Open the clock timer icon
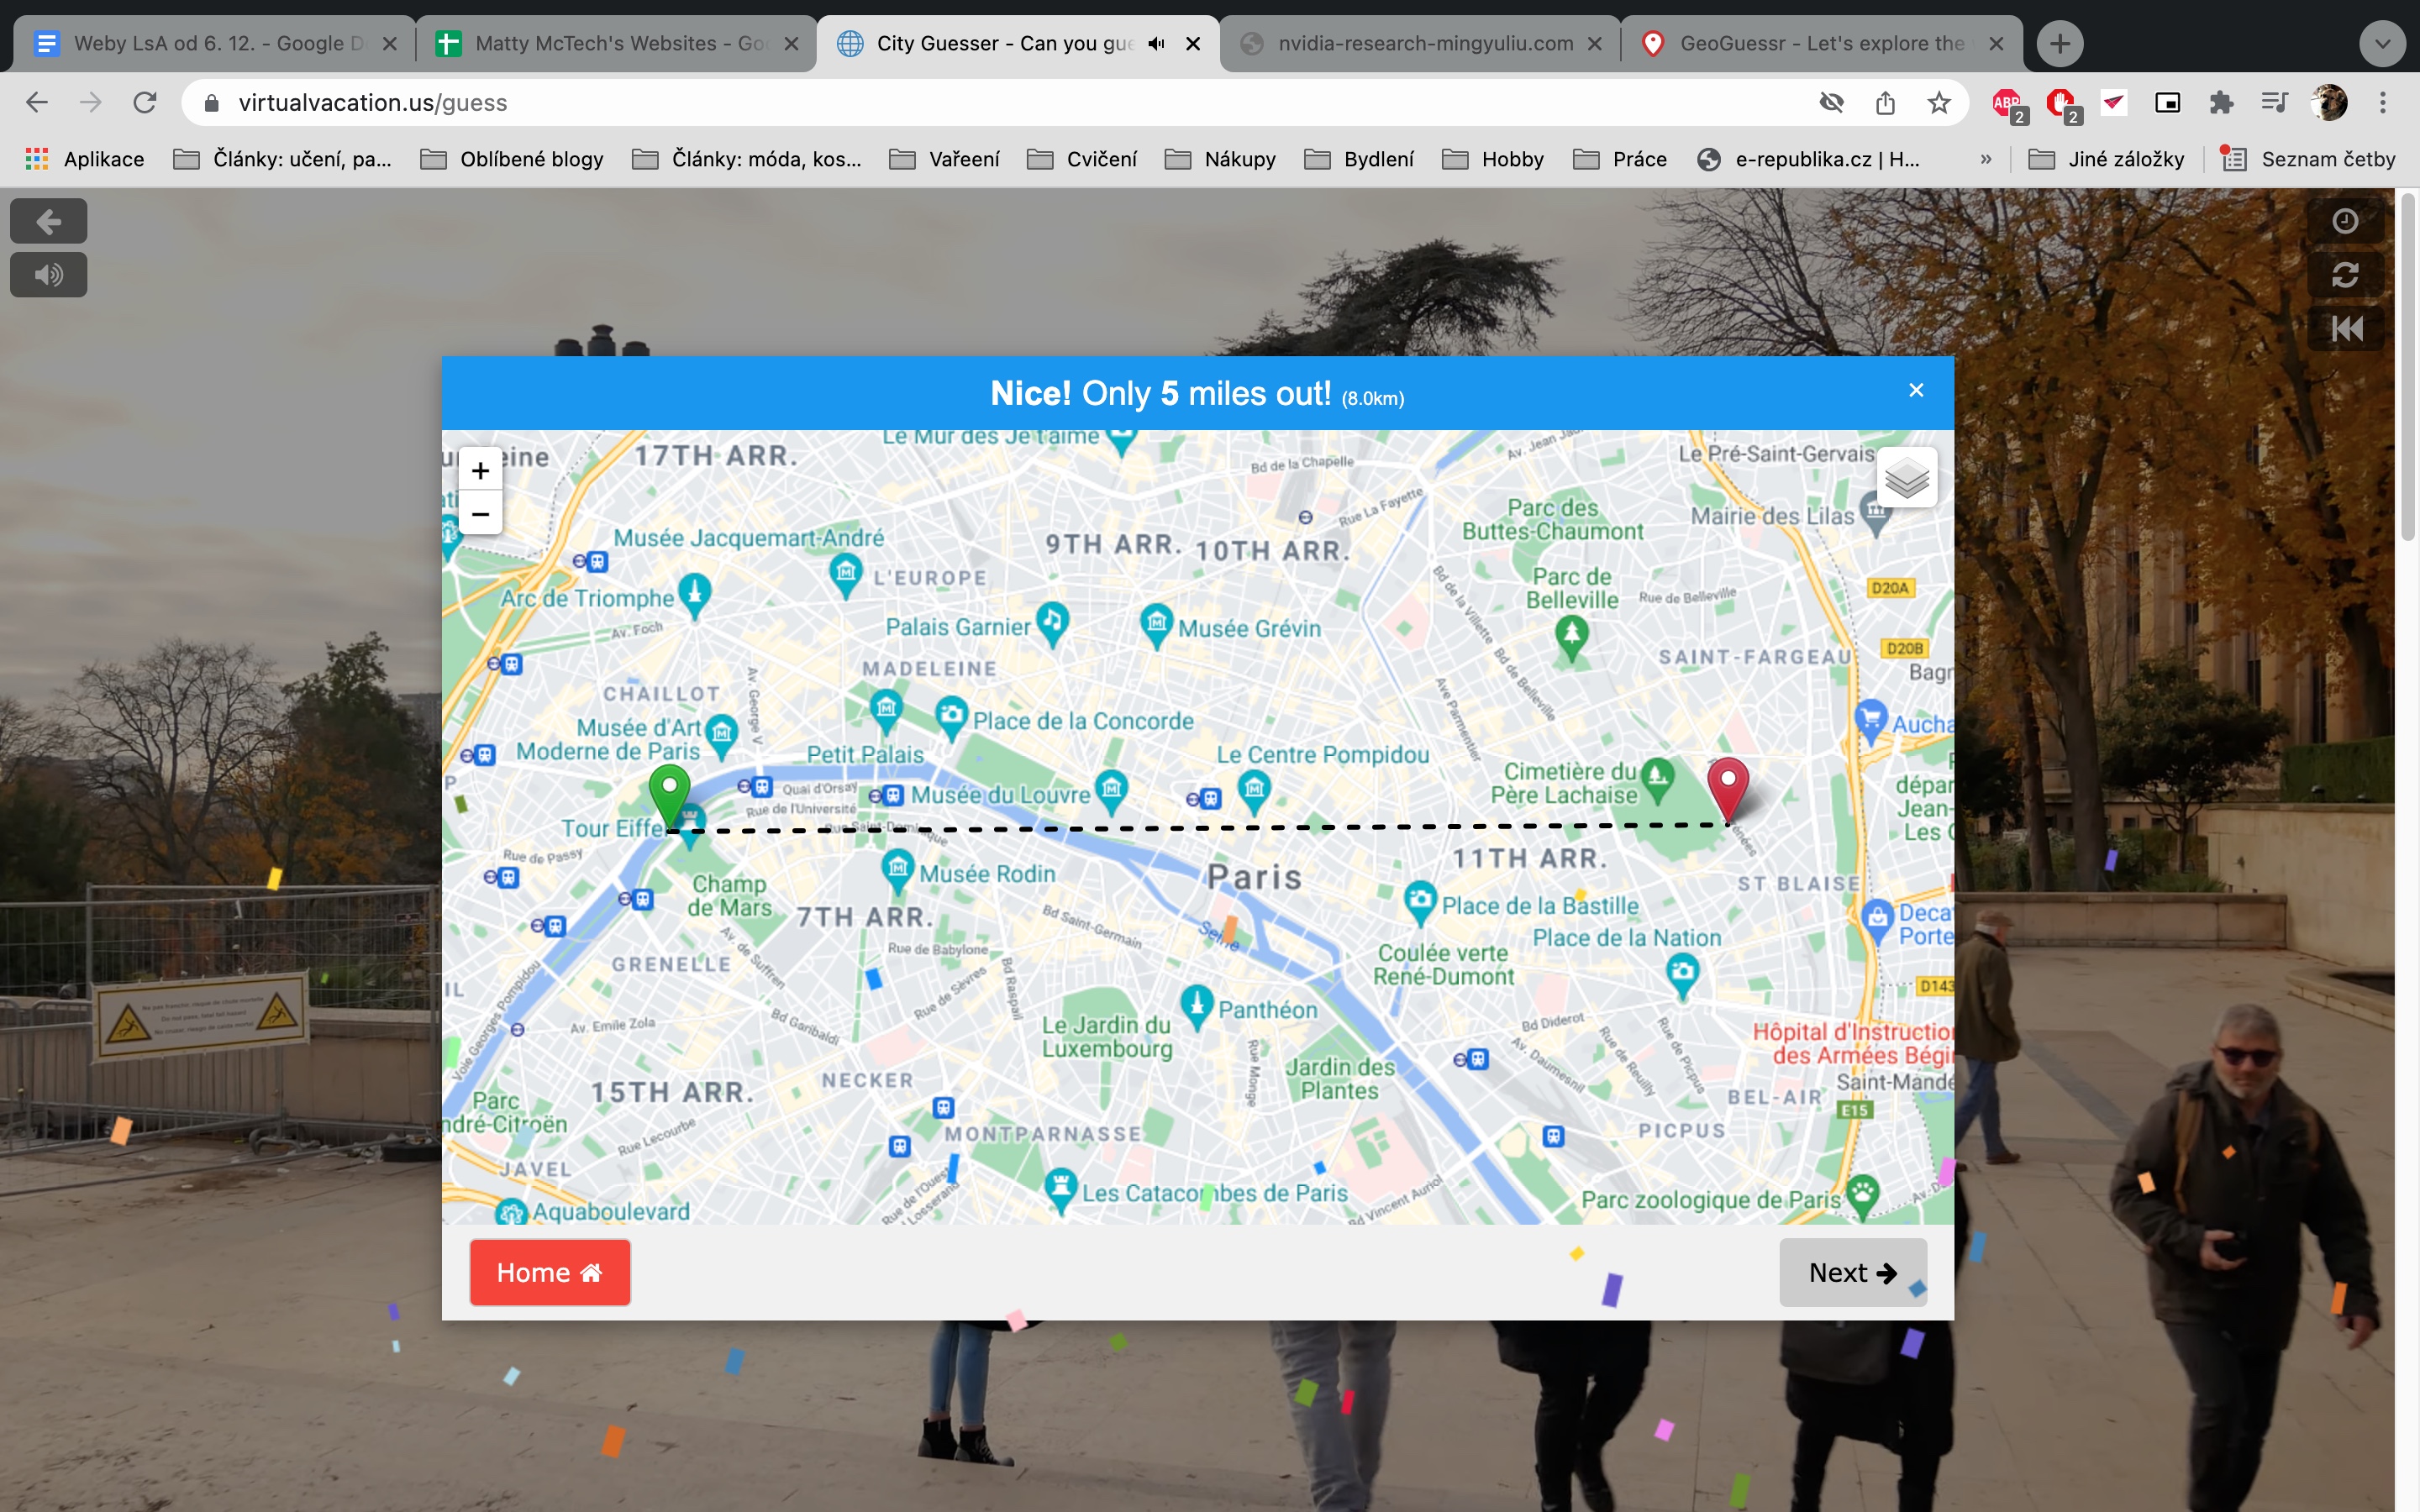Screen dimensions: 2420x1512 pos(2344,221)
